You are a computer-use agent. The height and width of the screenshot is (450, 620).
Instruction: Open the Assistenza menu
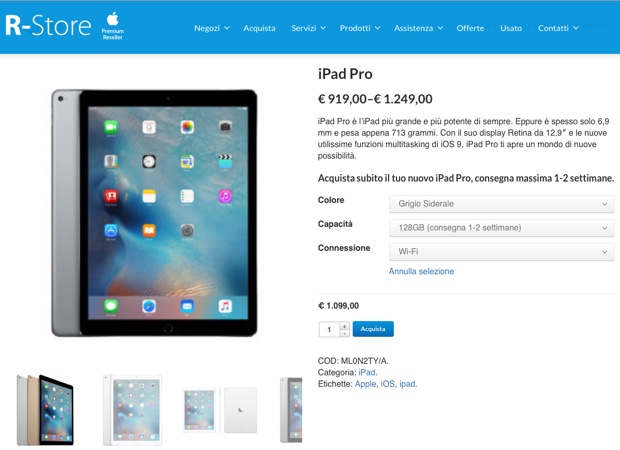click(418, 28)
